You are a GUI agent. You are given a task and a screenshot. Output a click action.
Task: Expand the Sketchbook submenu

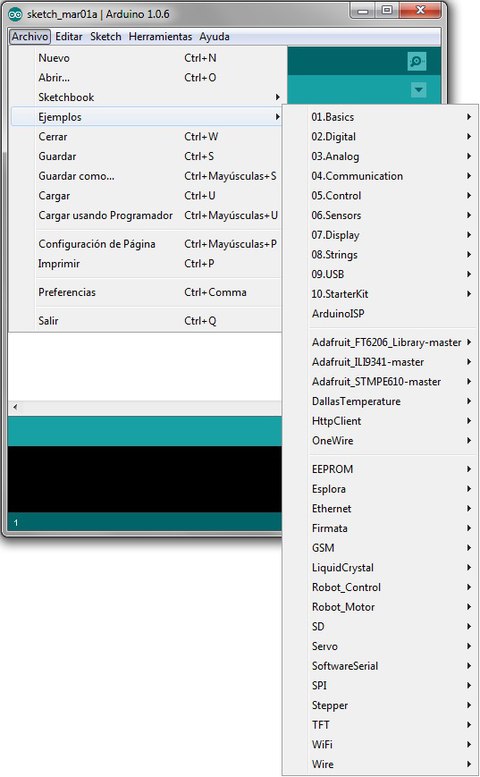pyautogui.click(x=147, y=97)
